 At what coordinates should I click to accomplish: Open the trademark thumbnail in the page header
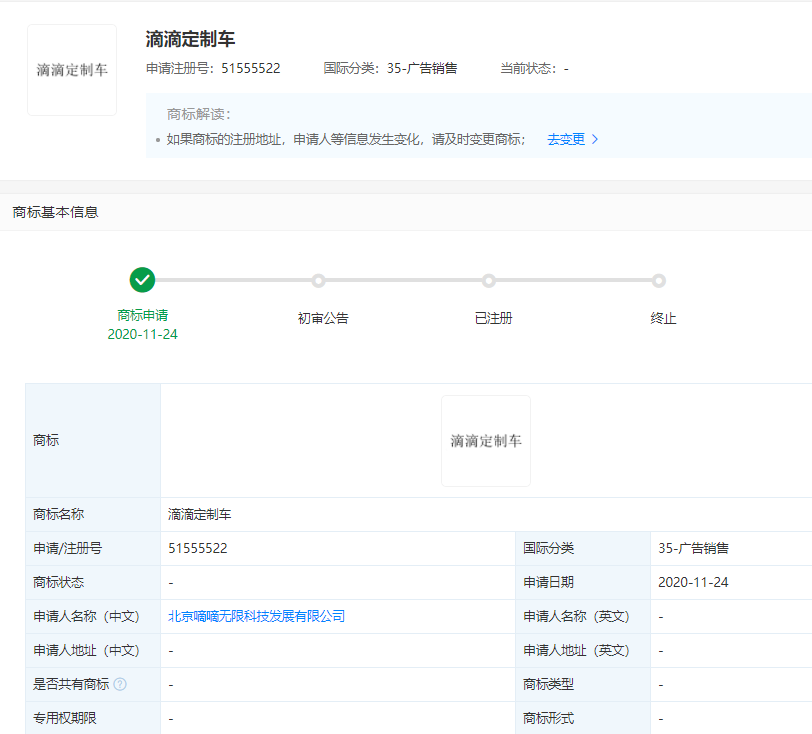tap(72, 70)
